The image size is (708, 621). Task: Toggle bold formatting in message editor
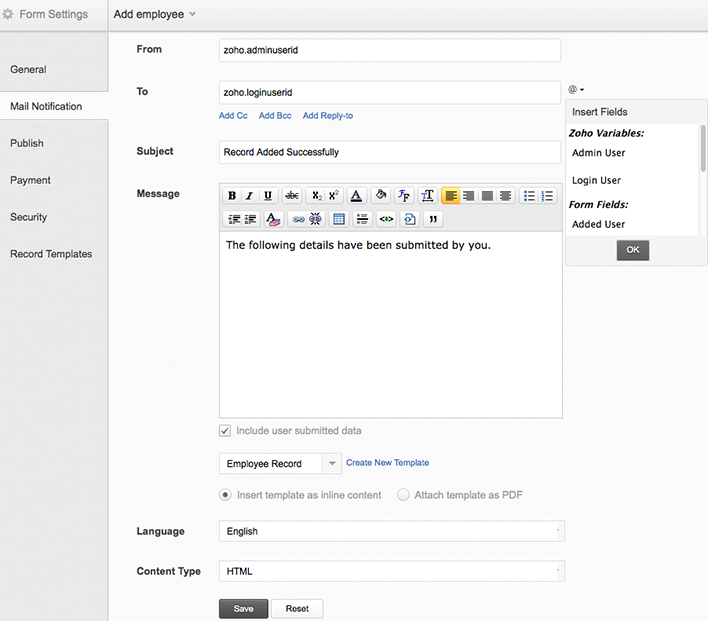click(232, 196)
